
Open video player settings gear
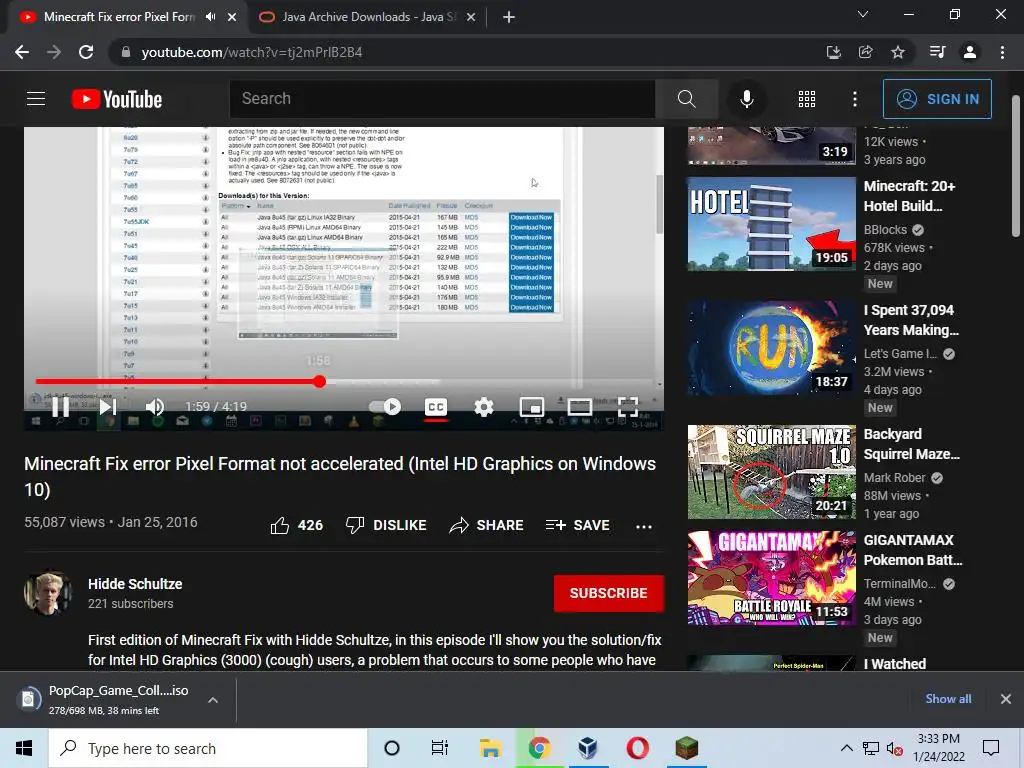[x=483, y=407]
